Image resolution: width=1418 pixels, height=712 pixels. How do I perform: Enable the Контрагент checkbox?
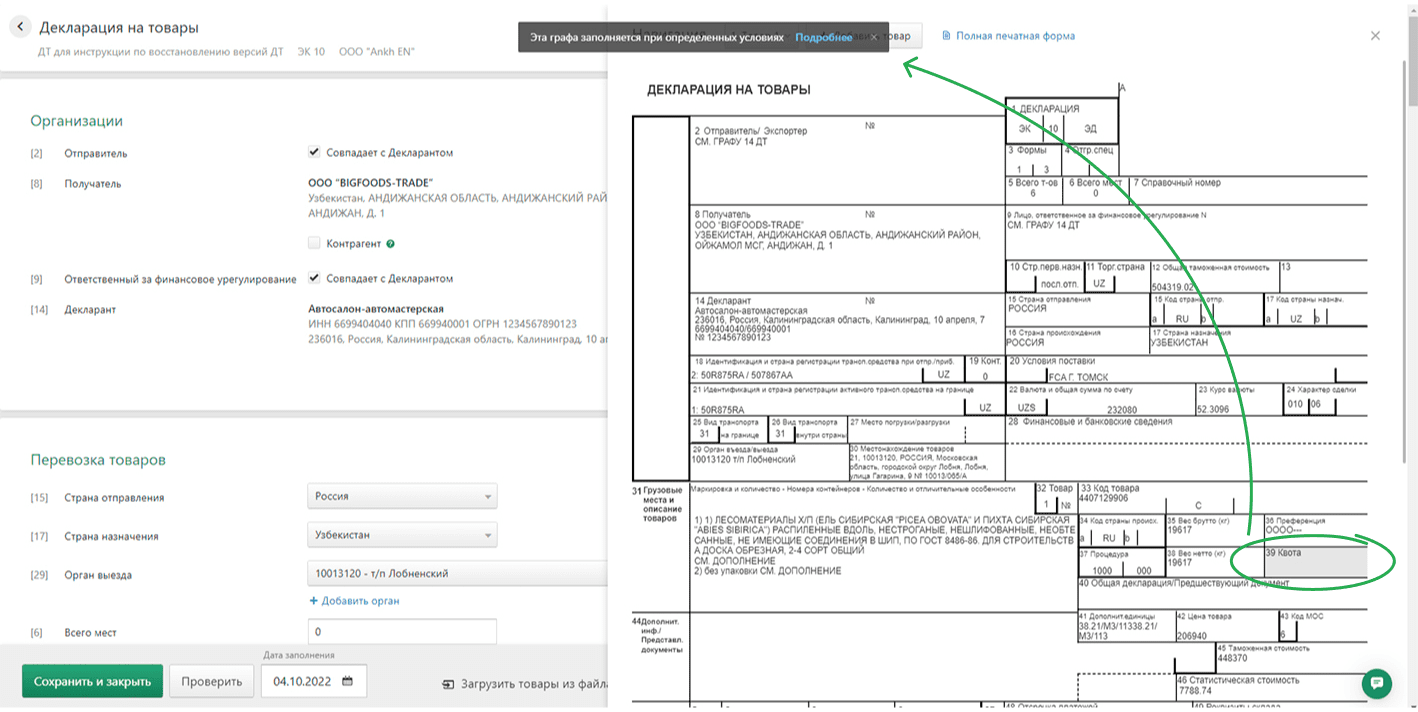pyautogui.click(x=315, y=243)
